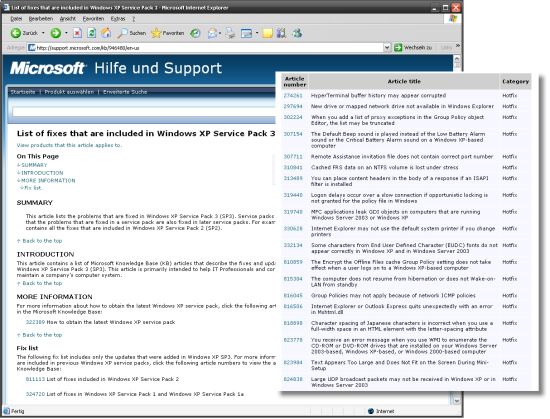This screenshot has height=419, width=550.
Task: Refresh the page with the toolbar icon
Action: point(92,33)
